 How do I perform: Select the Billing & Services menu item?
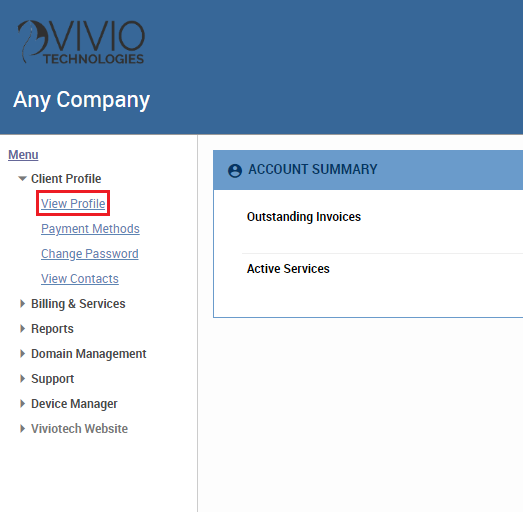78,304
